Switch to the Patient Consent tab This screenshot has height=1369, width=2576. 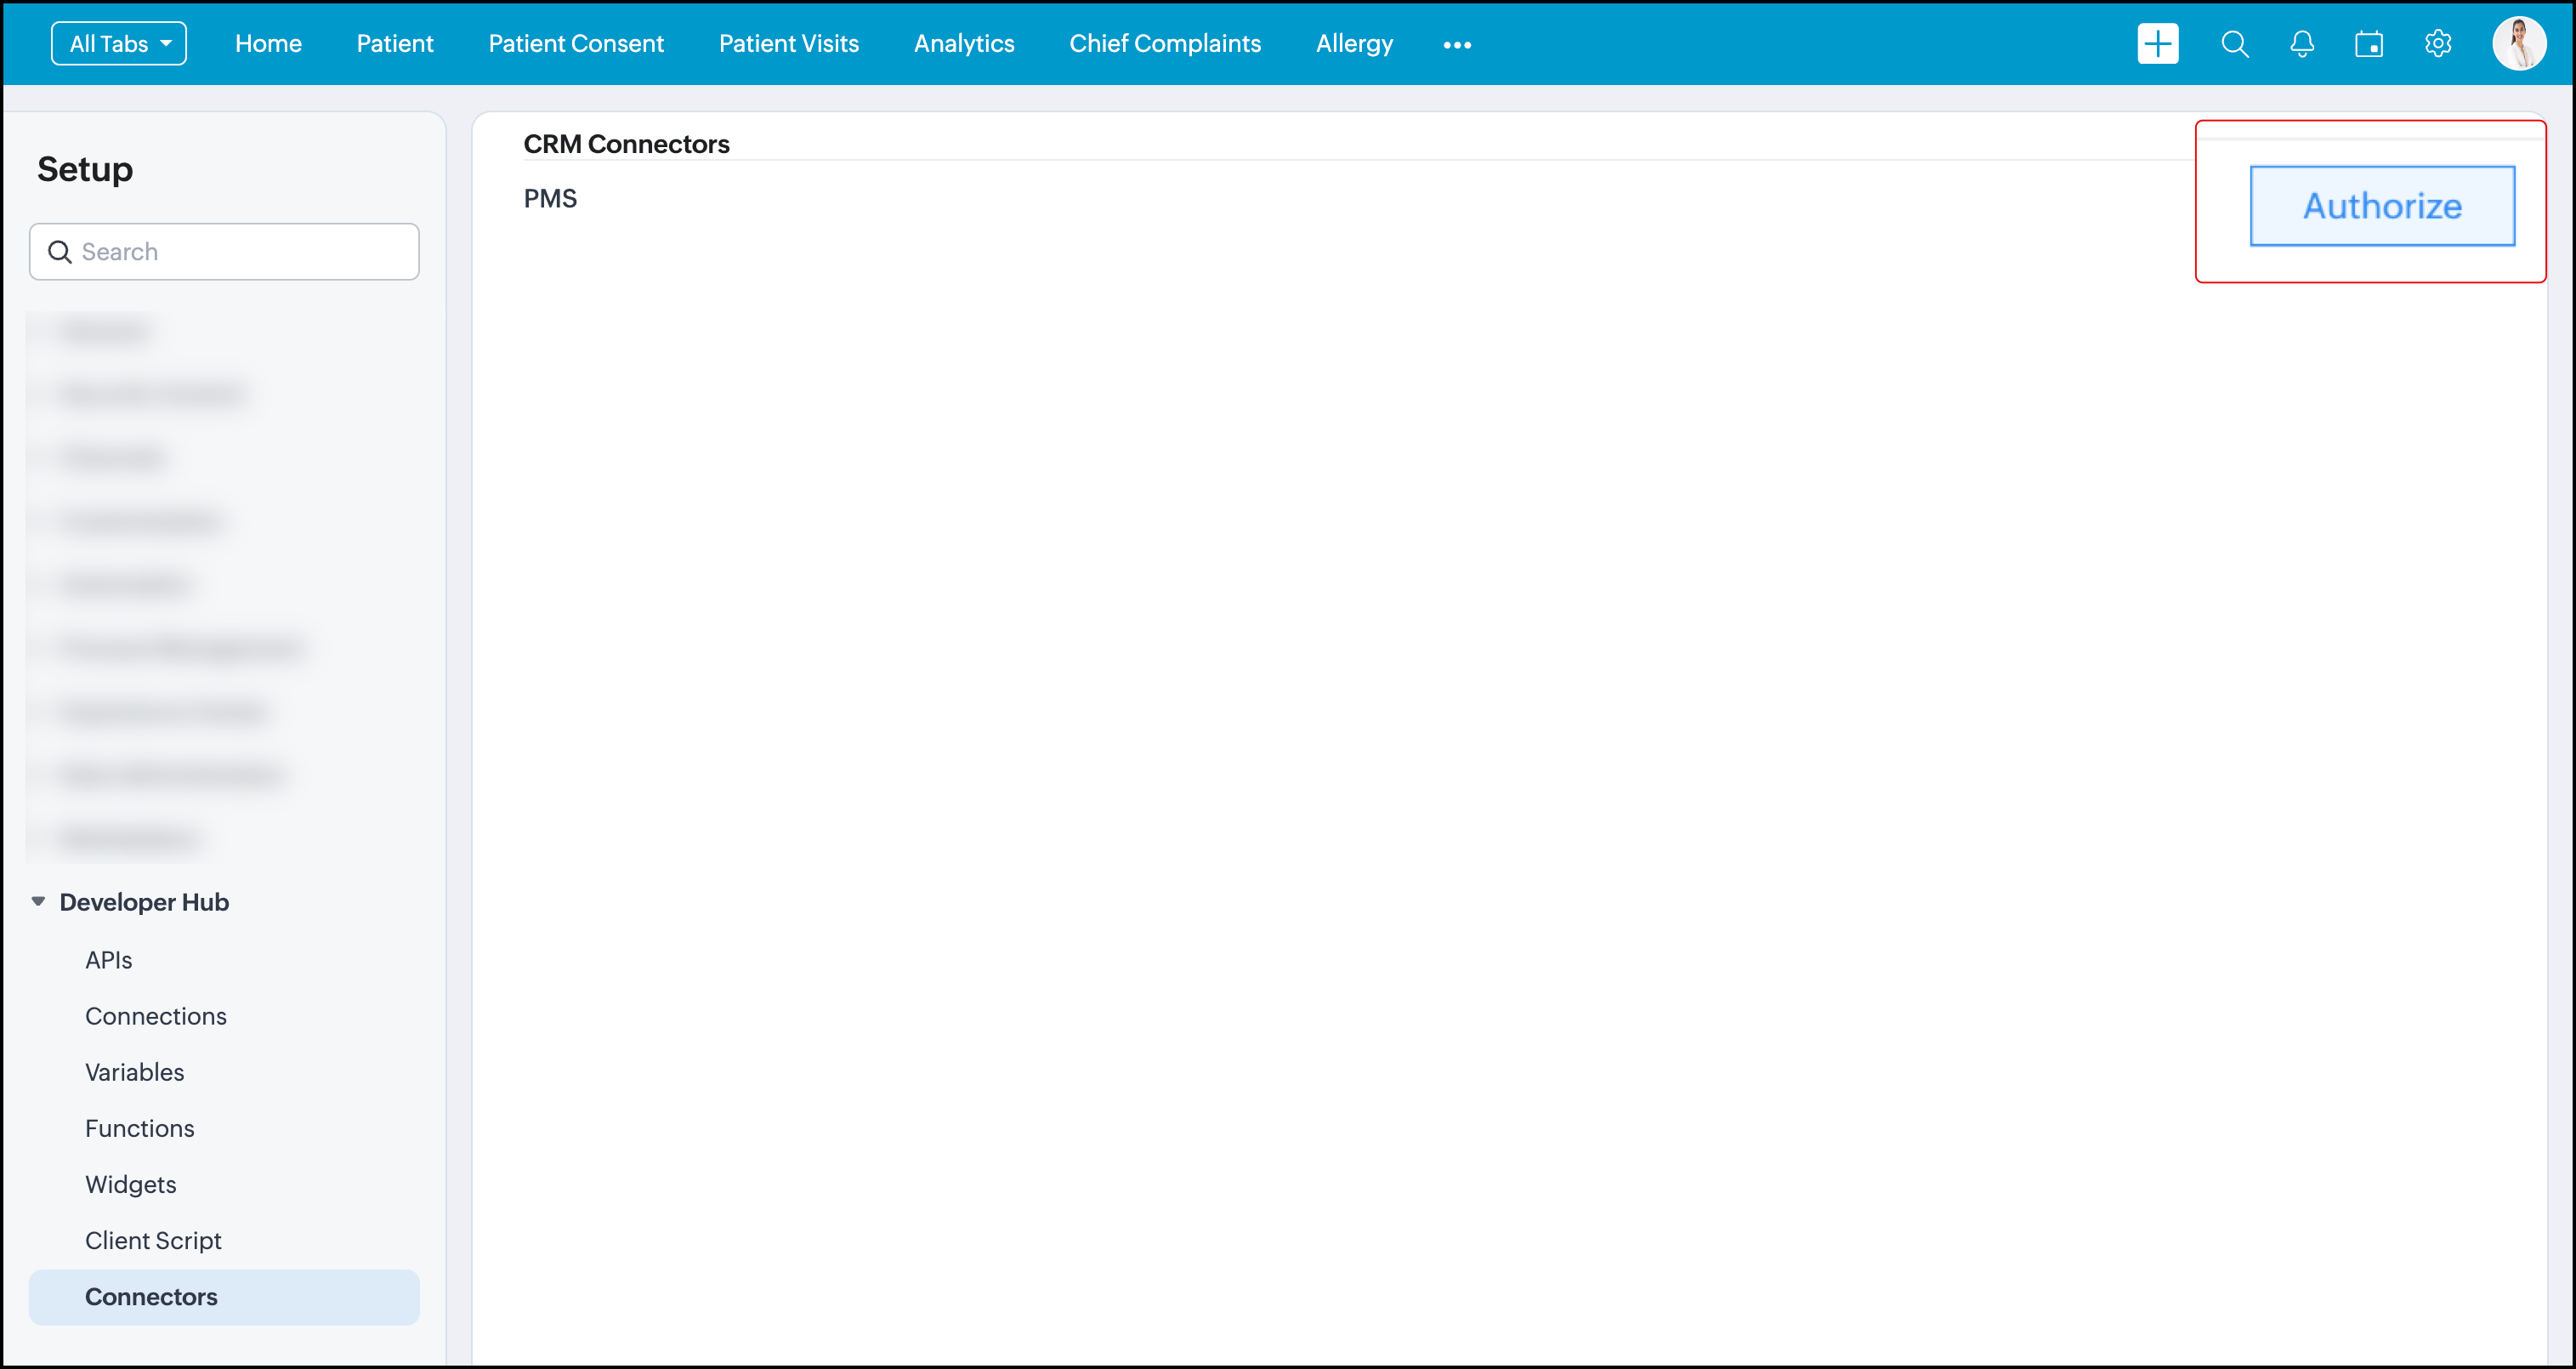576,44
